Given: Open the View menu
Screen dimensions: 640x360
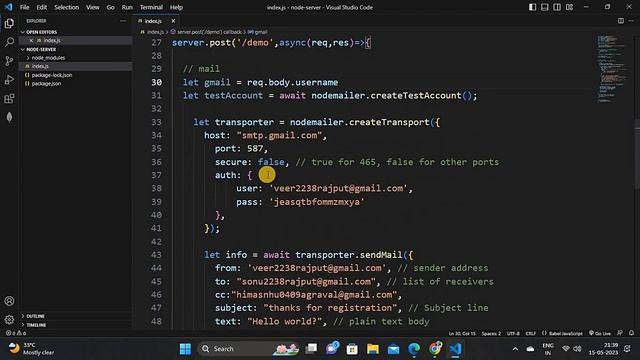Looking at the screenshot, I should pyautogui.click(x=93, y=7).
